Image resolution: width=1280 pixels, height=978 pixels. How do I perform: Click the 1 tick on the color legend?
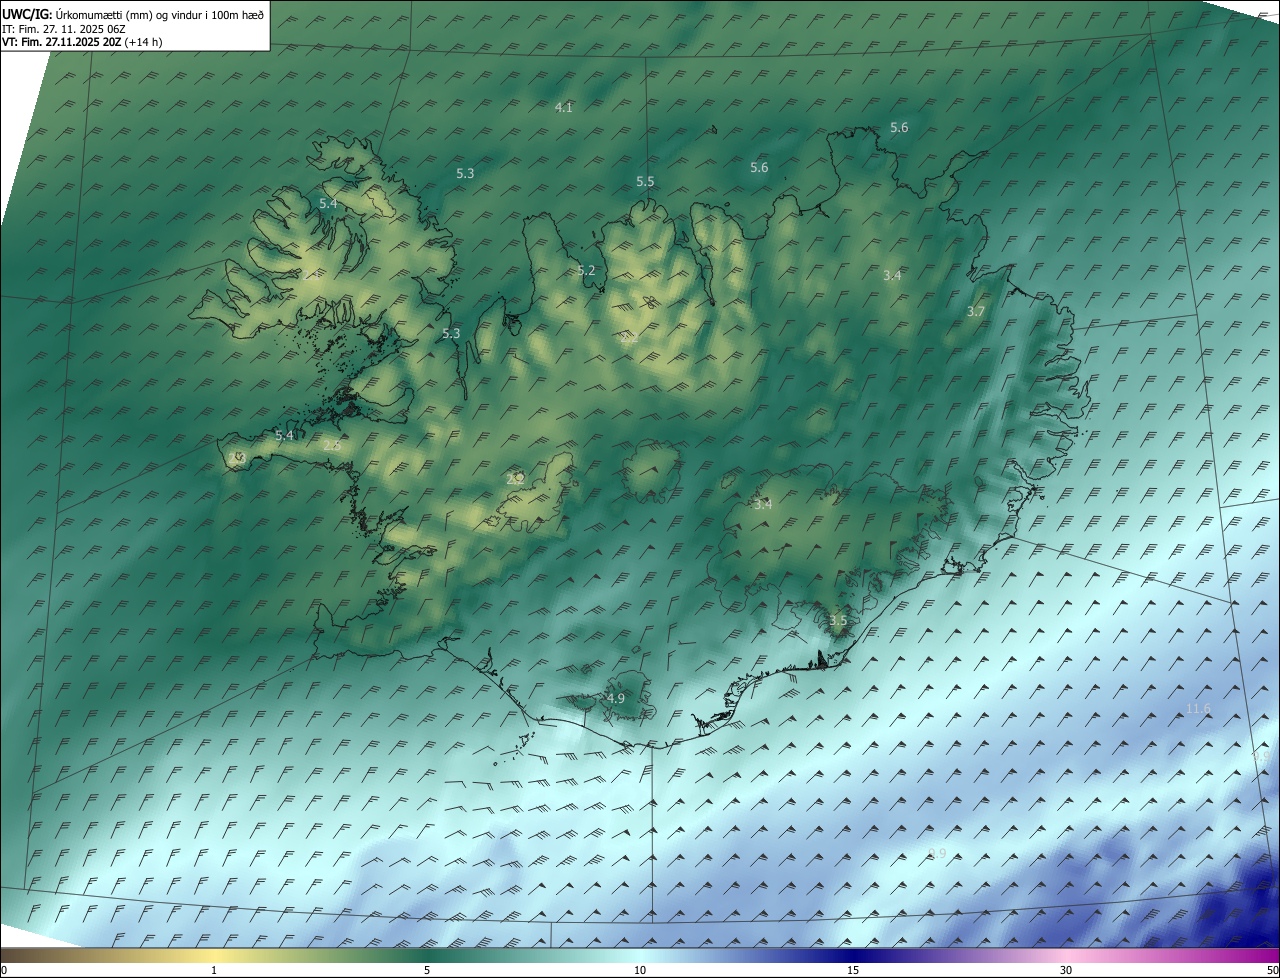(x=214, y=970)
